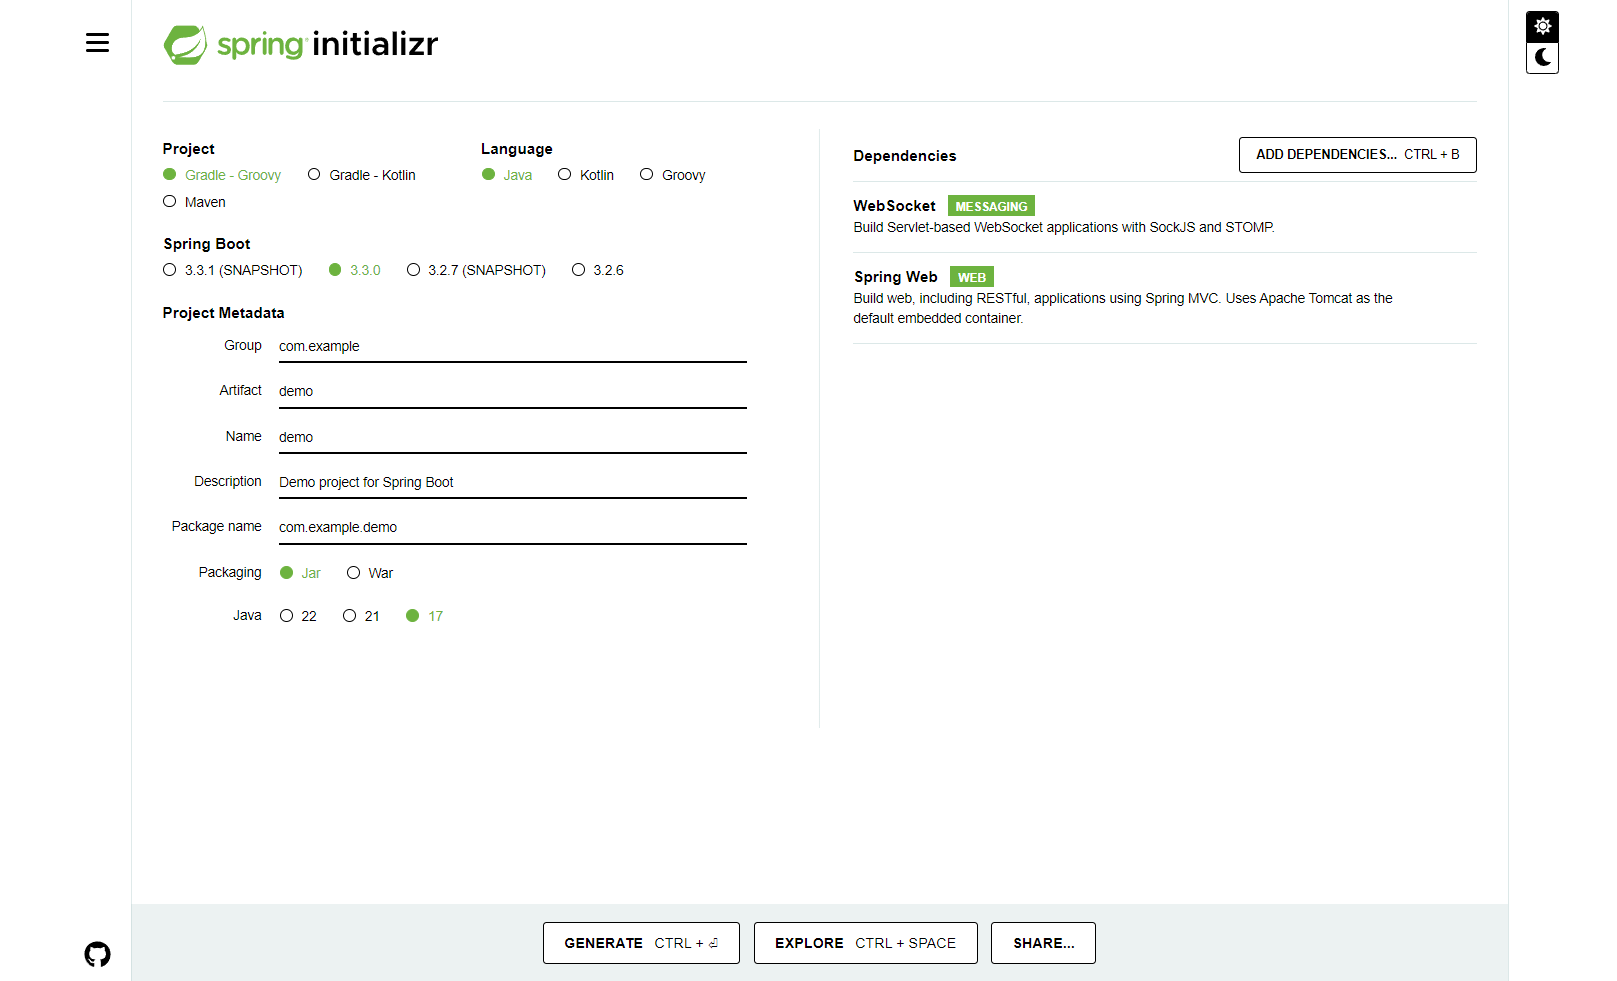This screenshot has width=1617, height=981.
Task: Edit the Package name field
Action: point(513,527)
